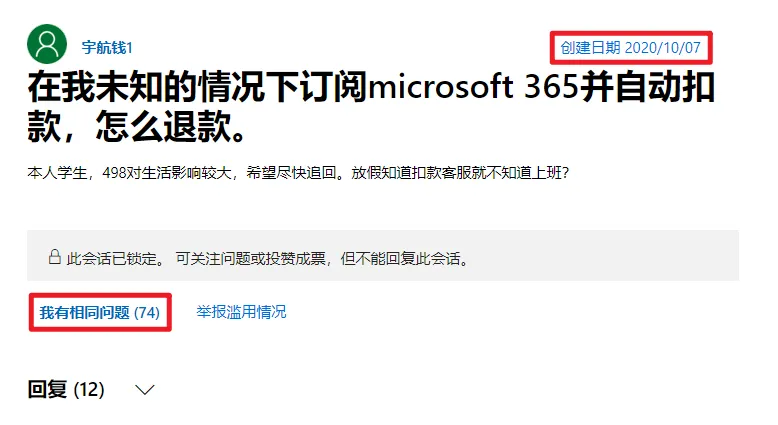This screenshot has height=425, width=778.
Task: Click the 创建日期 label text
Action: pos(590,48)
